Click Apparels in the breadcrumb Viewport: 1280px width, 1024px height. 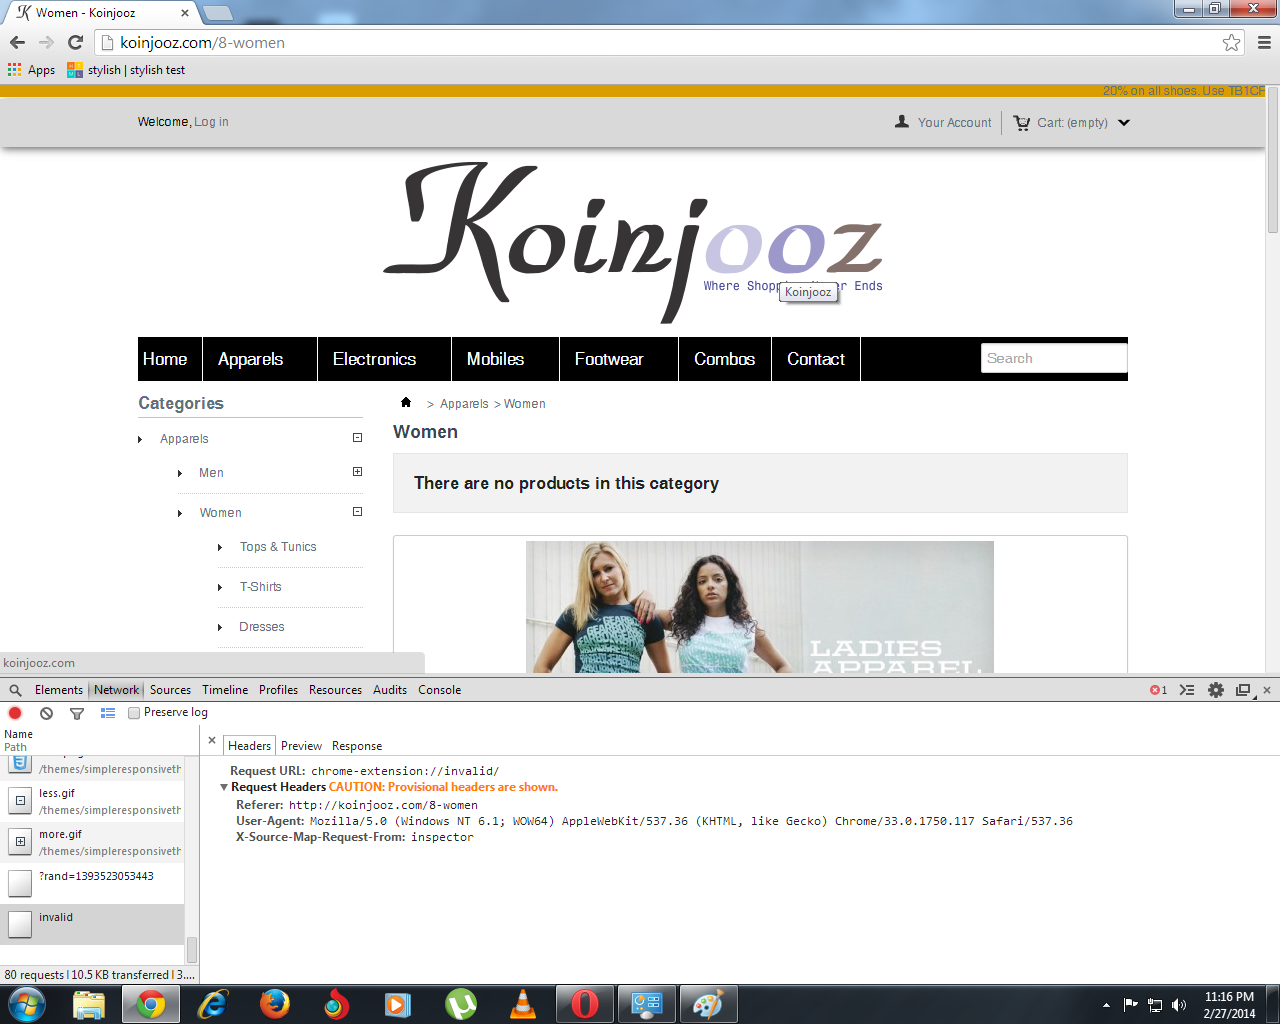tap(464, 404)
